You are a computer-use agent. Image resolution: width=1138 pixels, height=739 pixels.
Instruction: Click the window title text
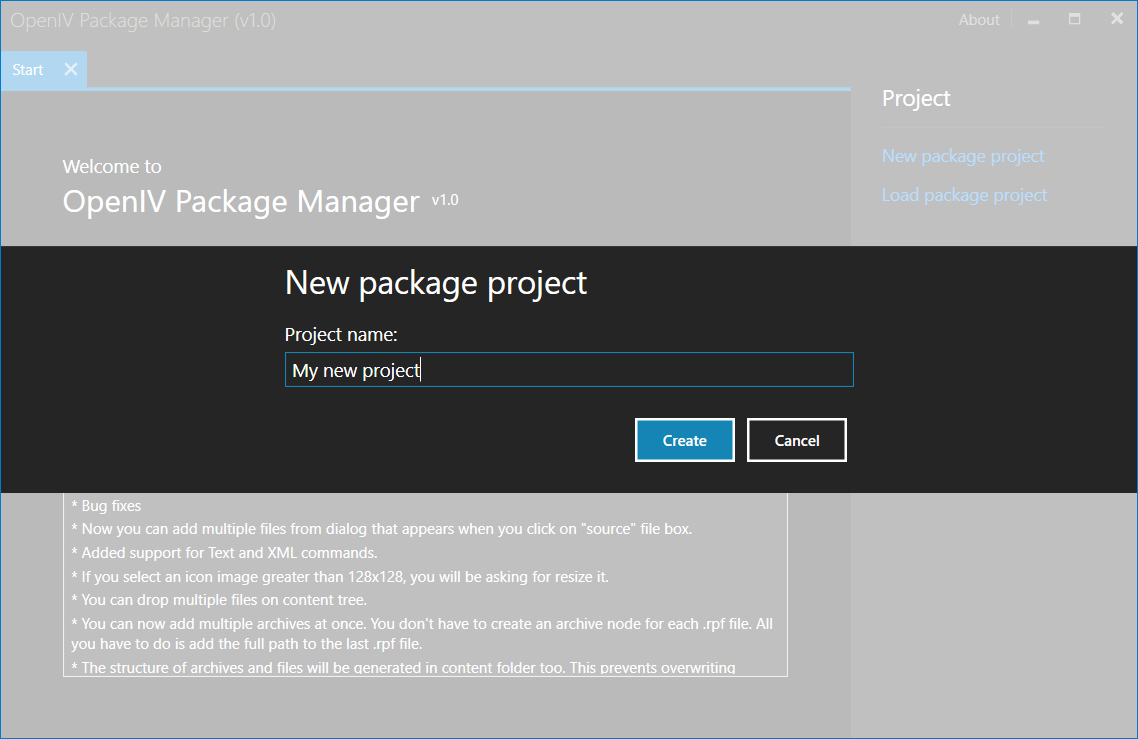pos(143,20)
